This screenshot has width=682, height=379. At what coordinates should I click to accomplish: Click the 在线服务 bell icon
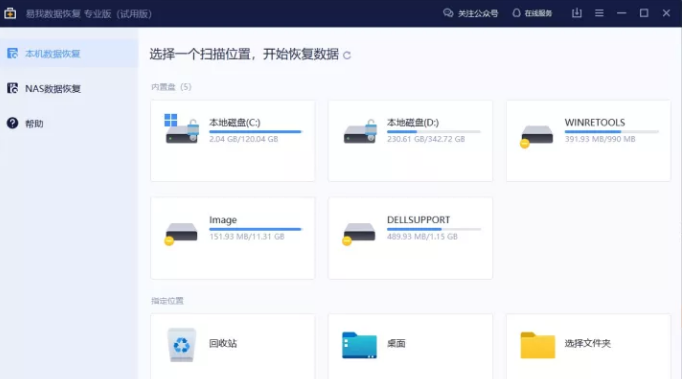[x=516, y=13]
